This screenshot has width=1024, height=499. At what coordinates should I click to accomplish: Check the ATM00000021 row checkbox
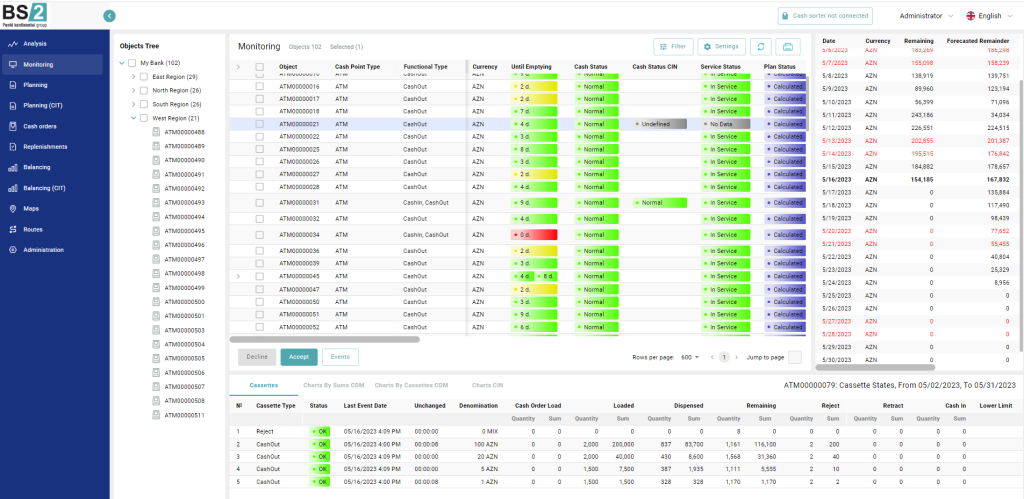pyautogui.click(x=260, y=124)
